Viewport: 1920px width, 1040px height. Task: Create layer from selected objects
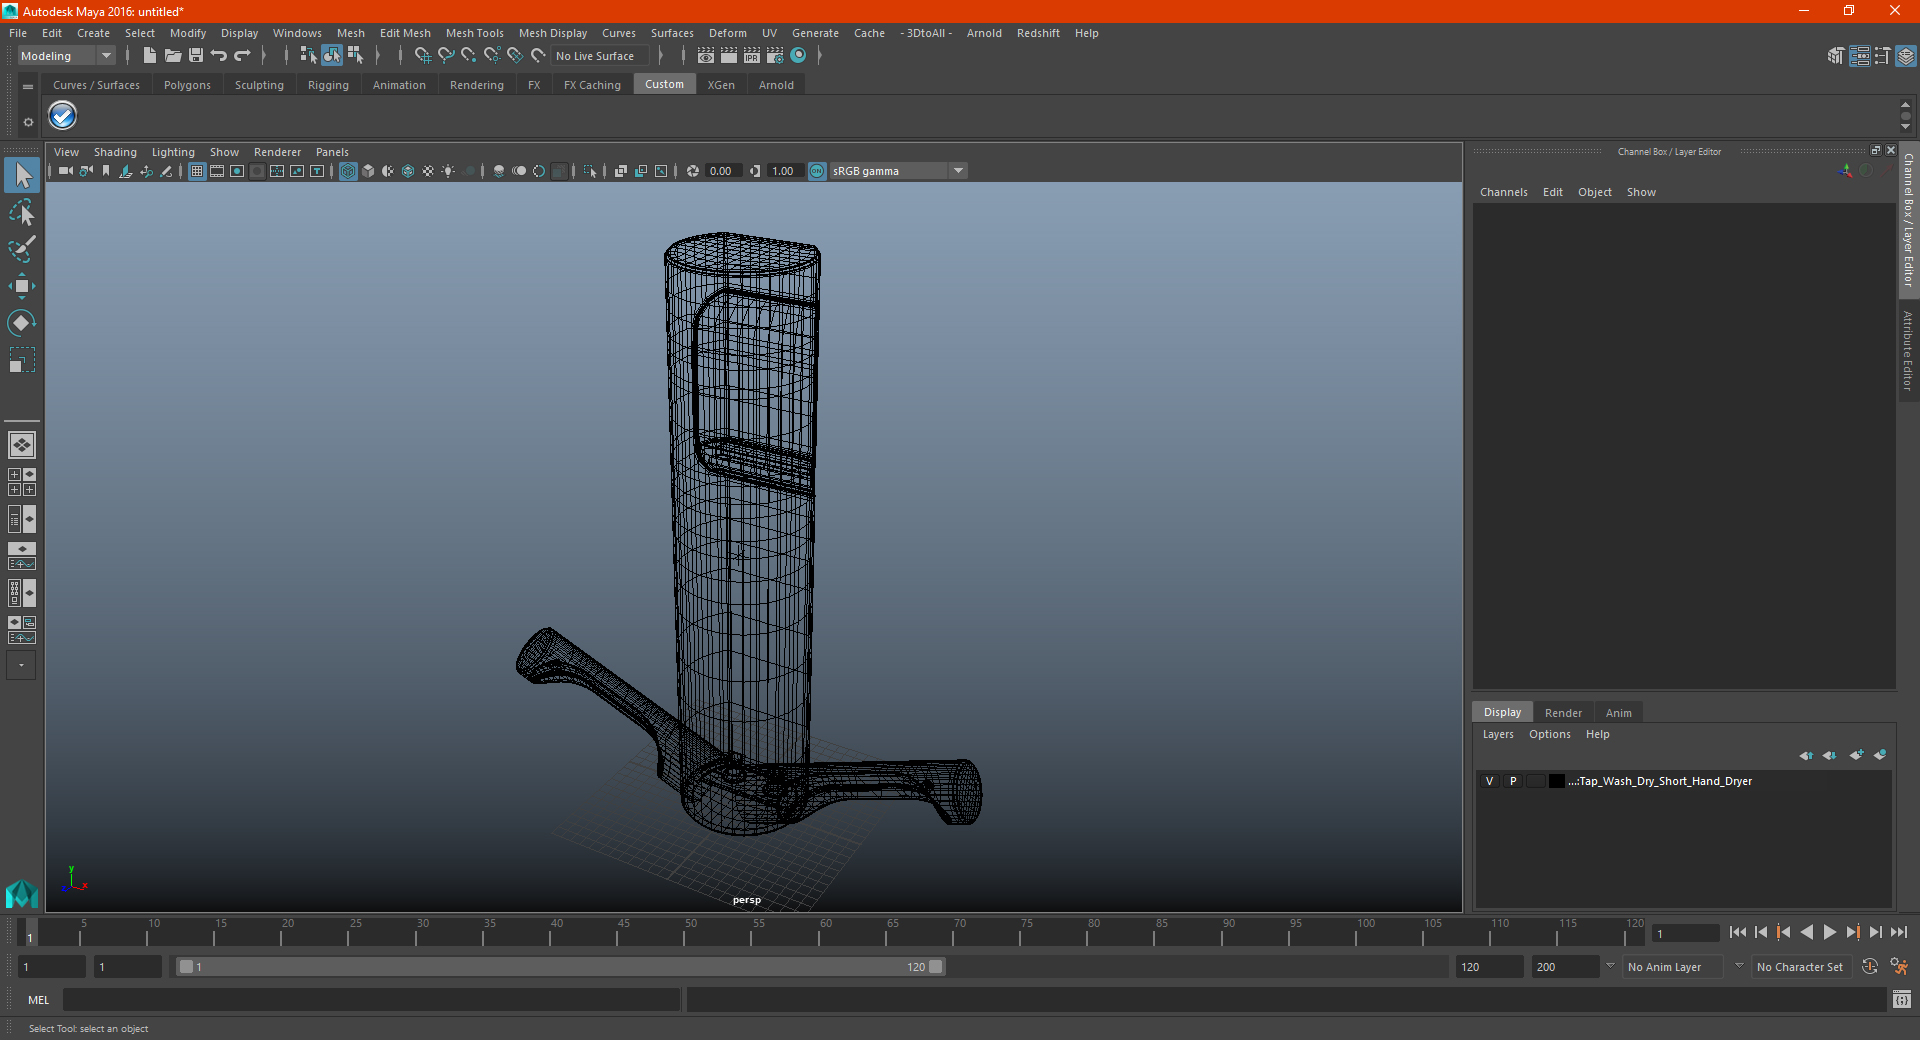1880,755
